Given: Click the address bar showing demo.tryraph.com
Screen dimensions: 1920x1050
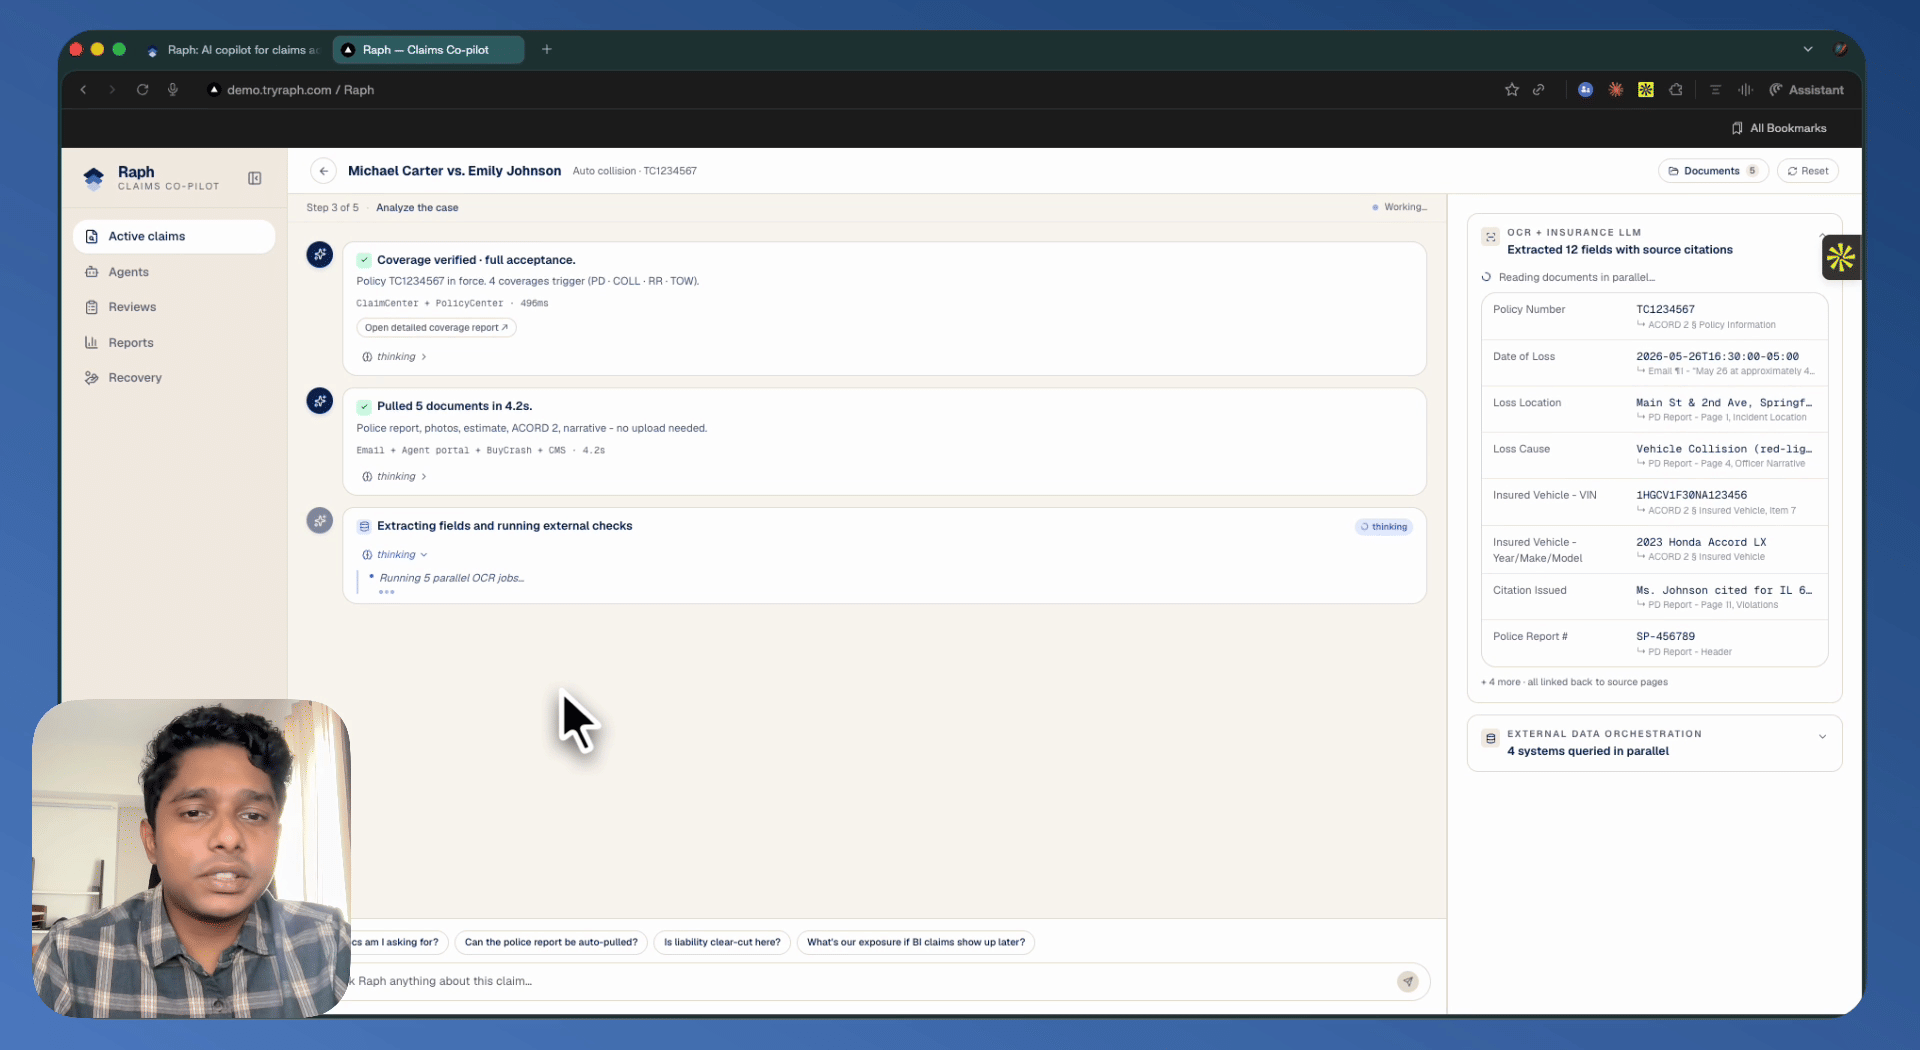Looking at the screenshot, I should tap(300, 90).
